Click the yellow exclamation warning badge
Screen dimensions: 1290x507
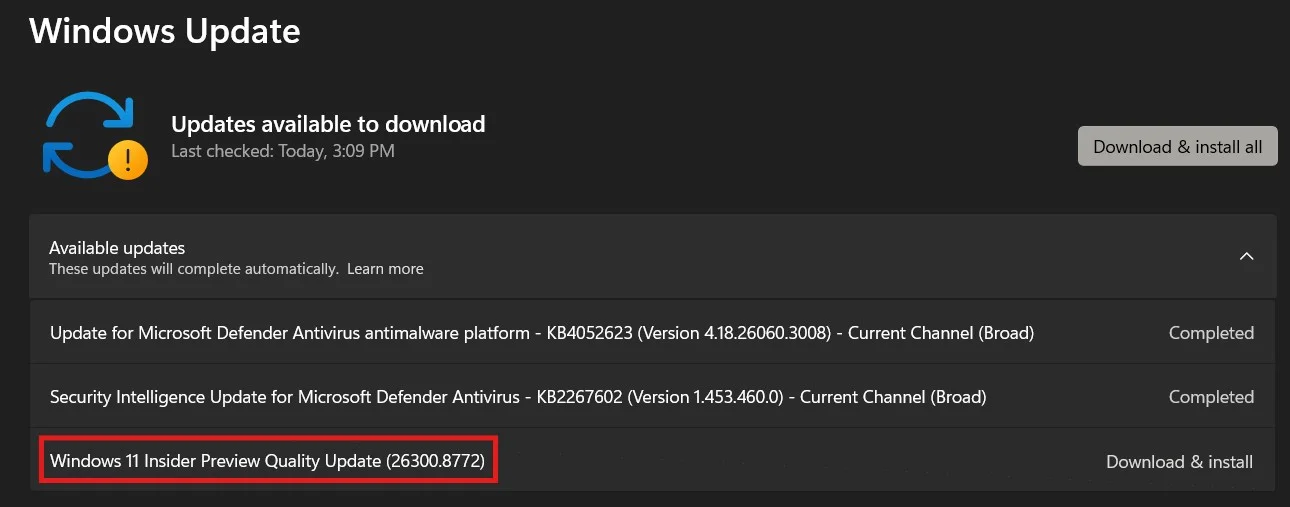[127, 159]
